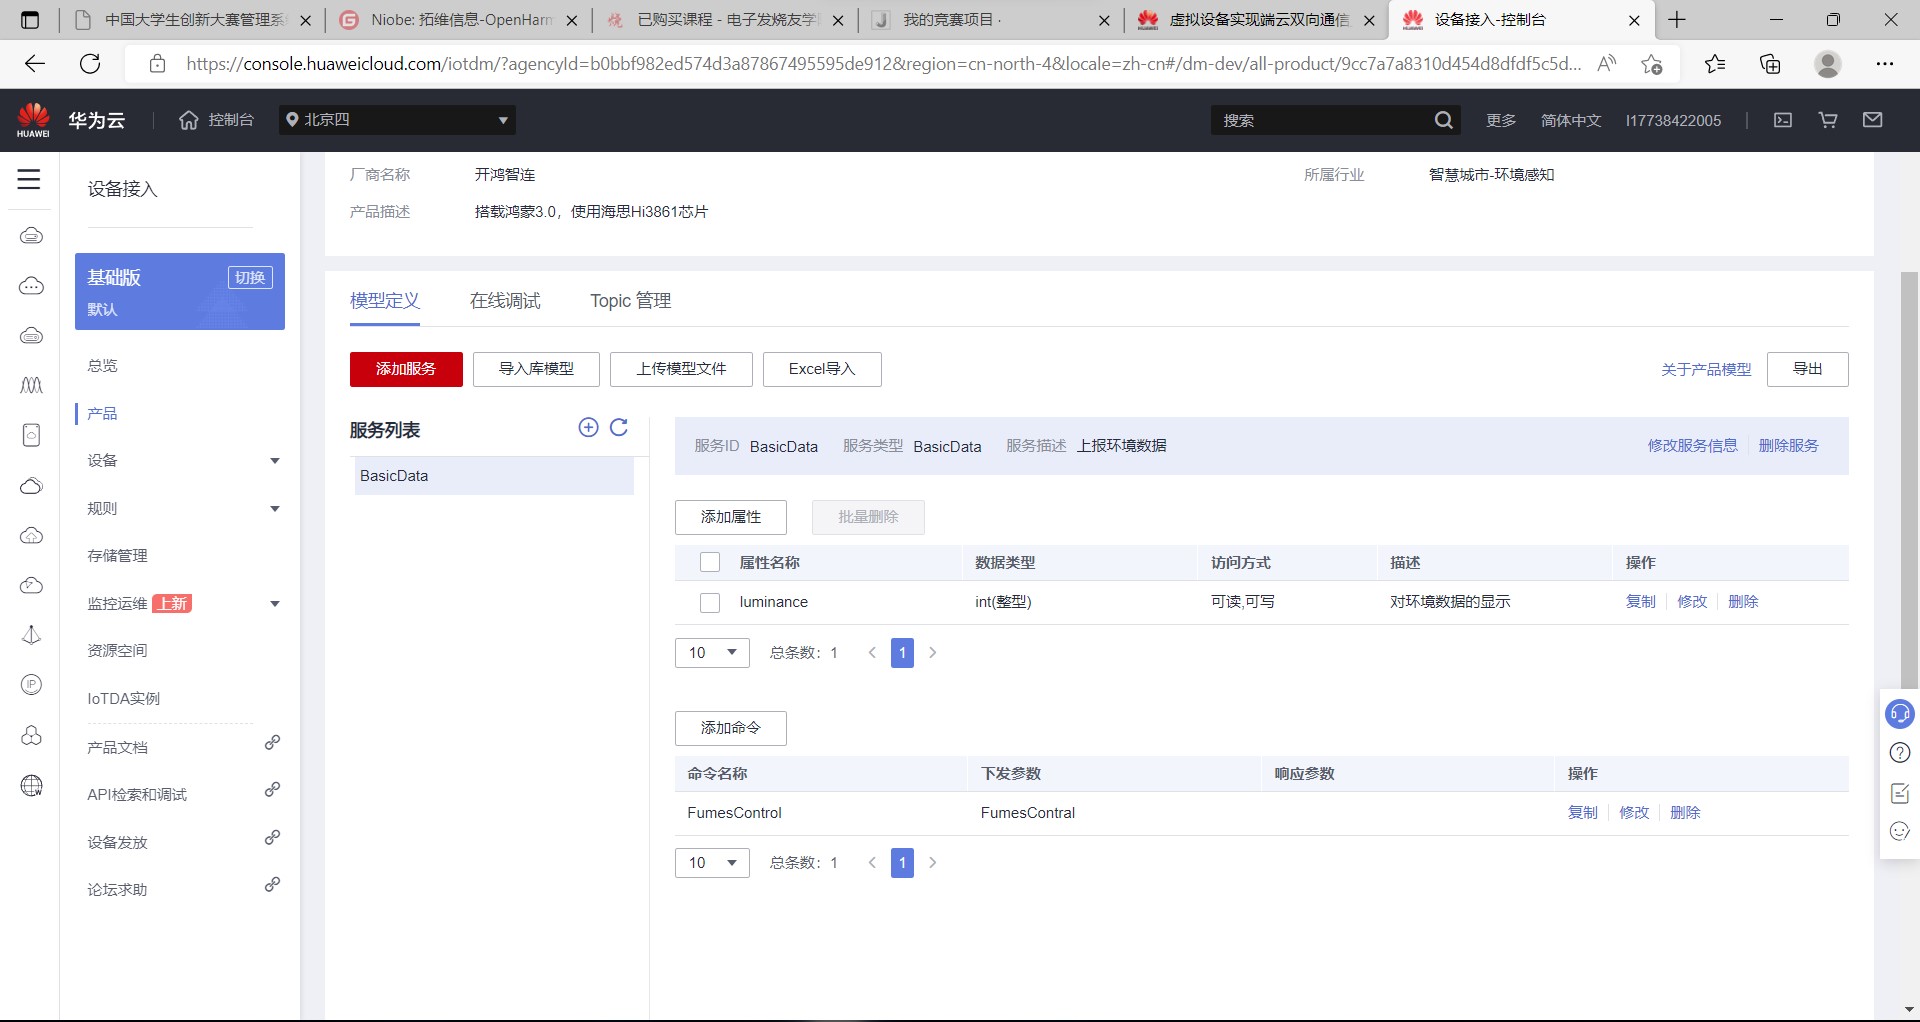
Task: Click the search magnifier icon
Action: click(1443, 120)
